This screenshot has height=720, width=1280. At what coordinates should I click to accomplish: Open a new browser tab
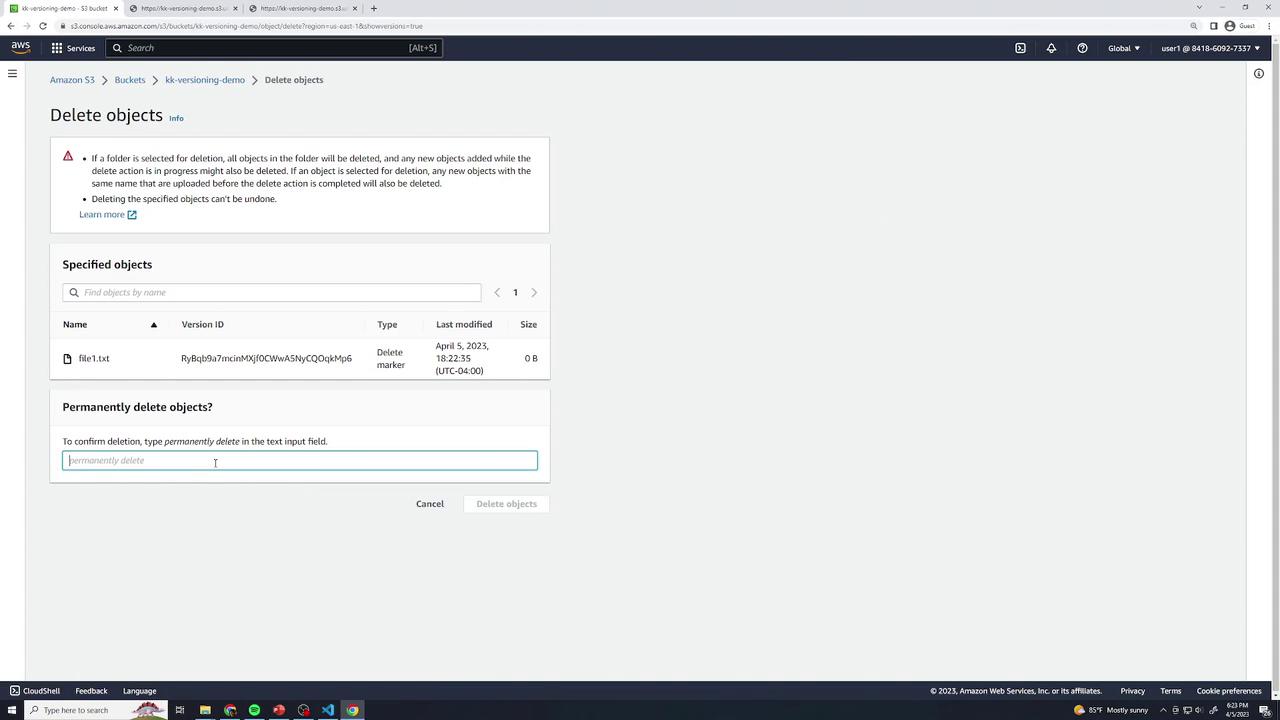(x=373, y=8)
